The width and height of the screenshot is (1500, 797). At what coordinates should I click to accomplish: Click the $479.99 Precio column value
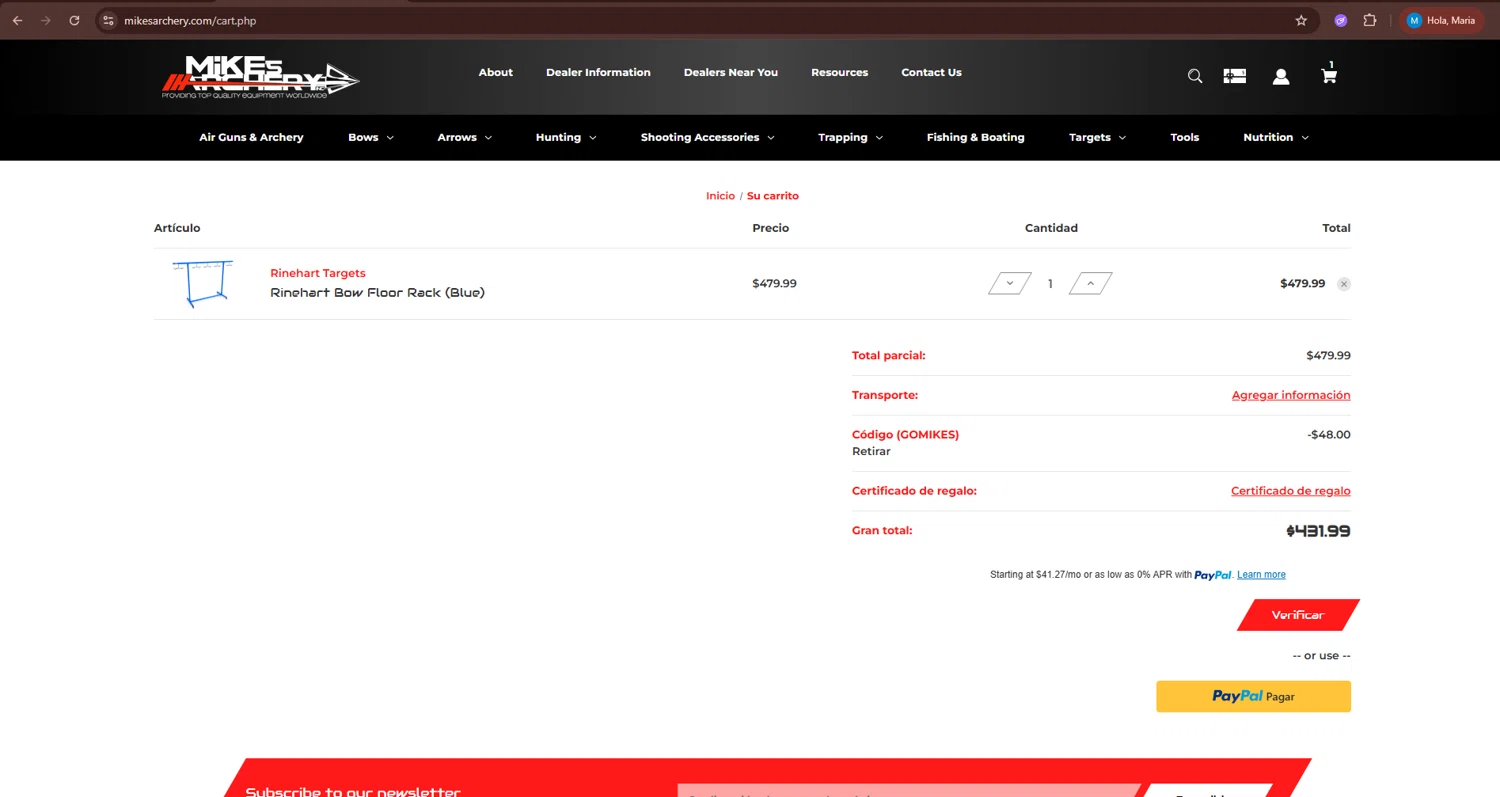tap(774, 284)
